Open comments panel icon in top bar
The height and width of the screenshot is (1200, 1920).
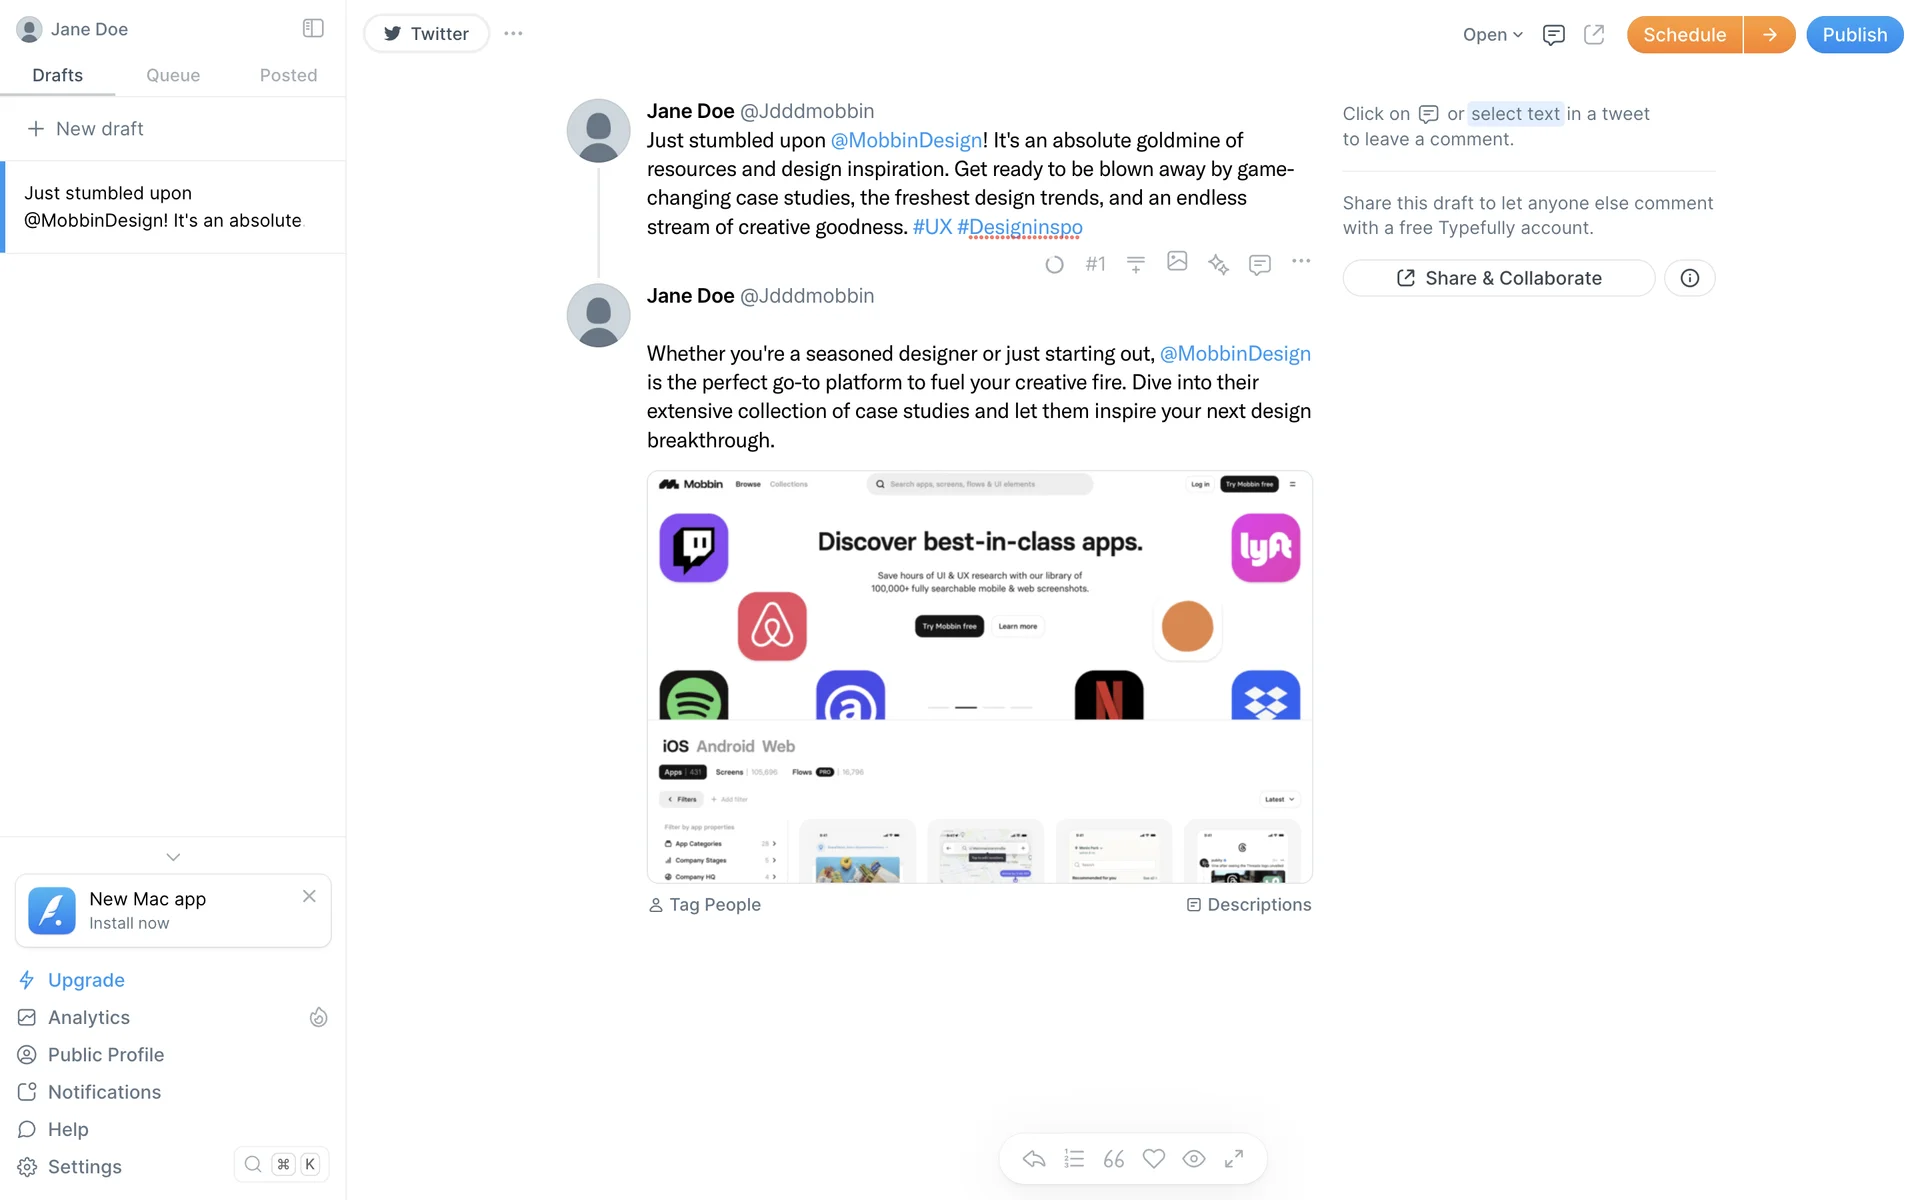tap(1553, 35)
